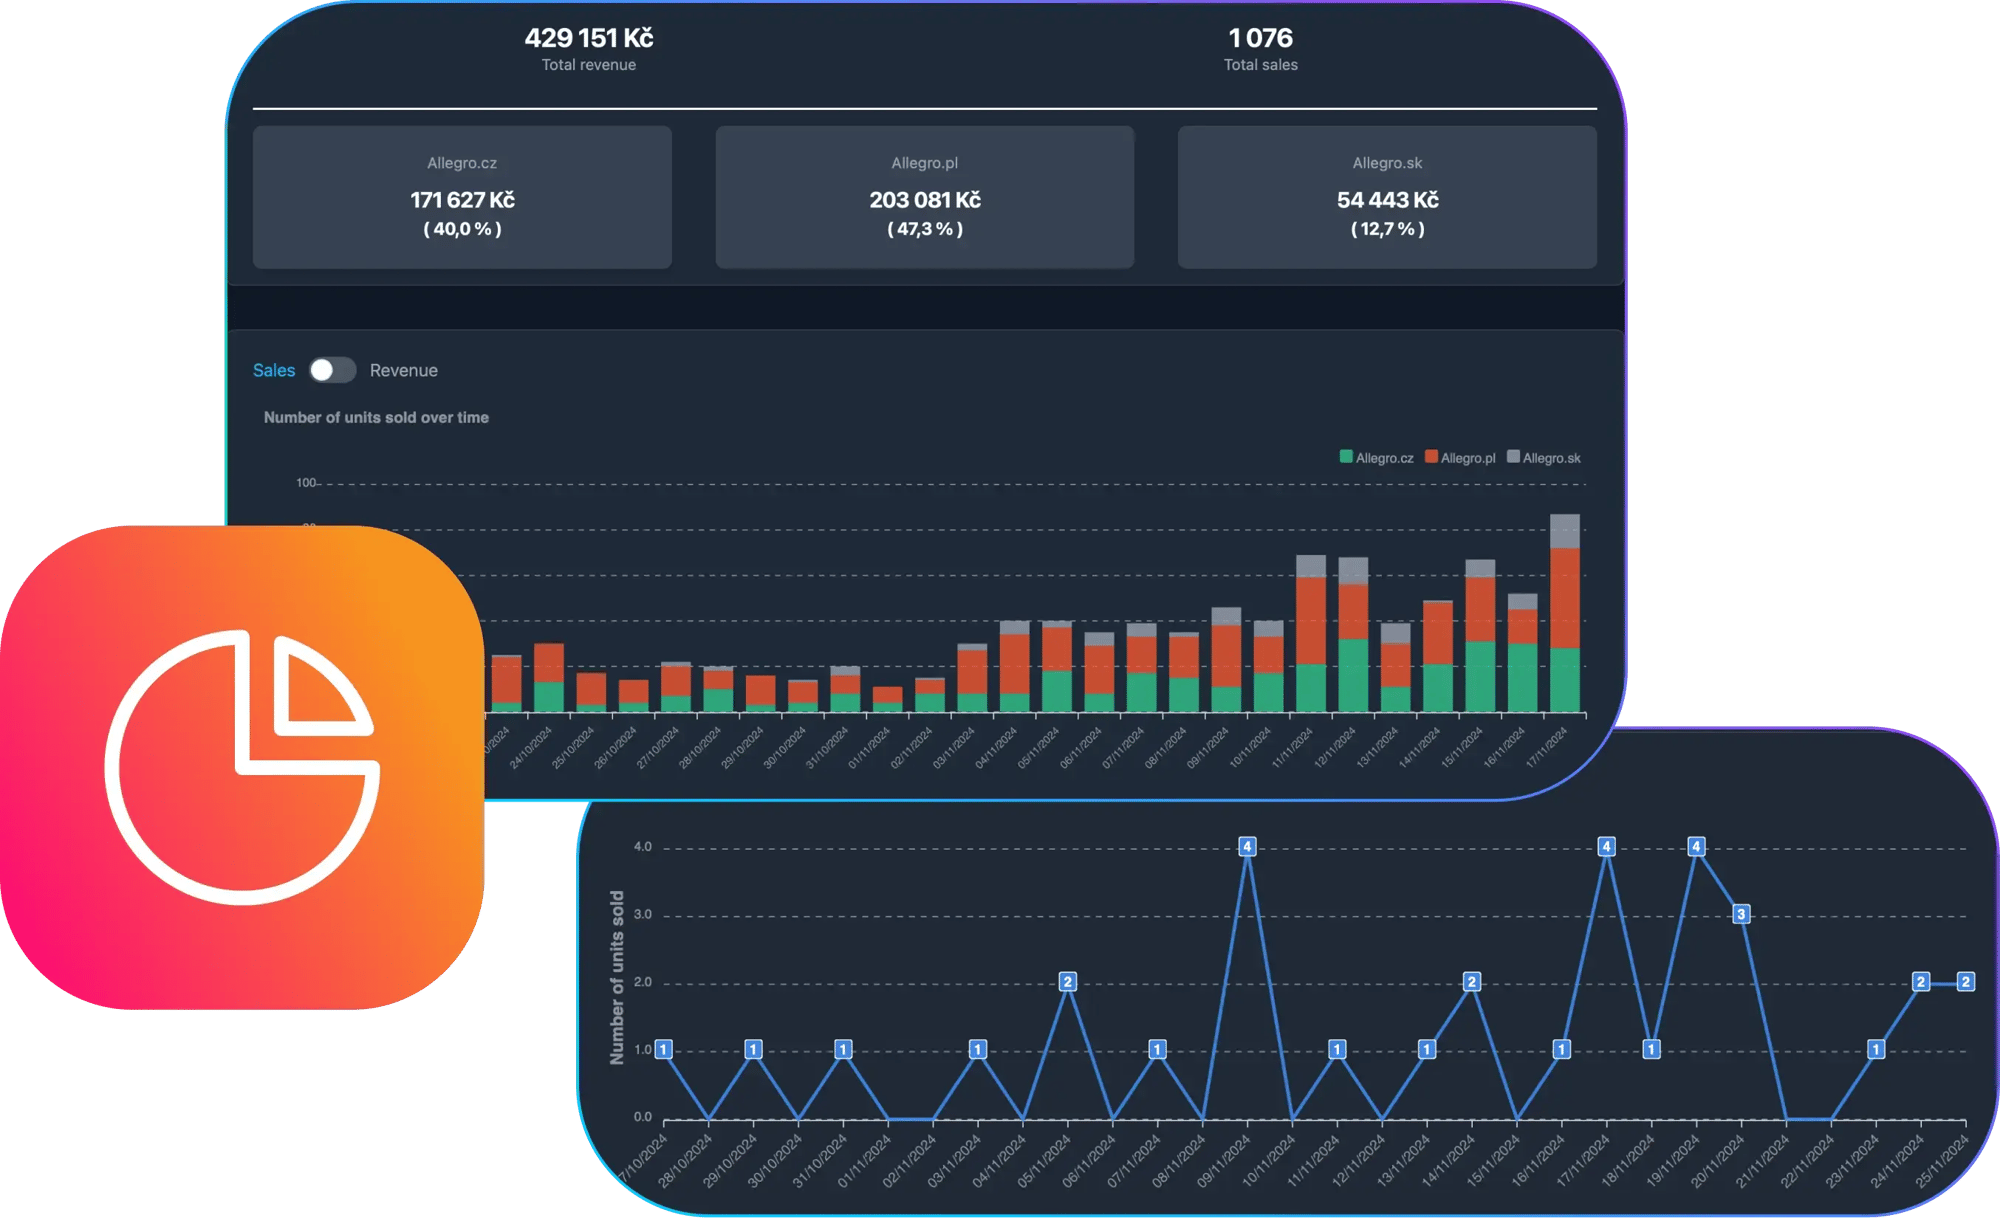
Task: Click the line point at 09/11/2024
Action: (x=1247, y=847)
